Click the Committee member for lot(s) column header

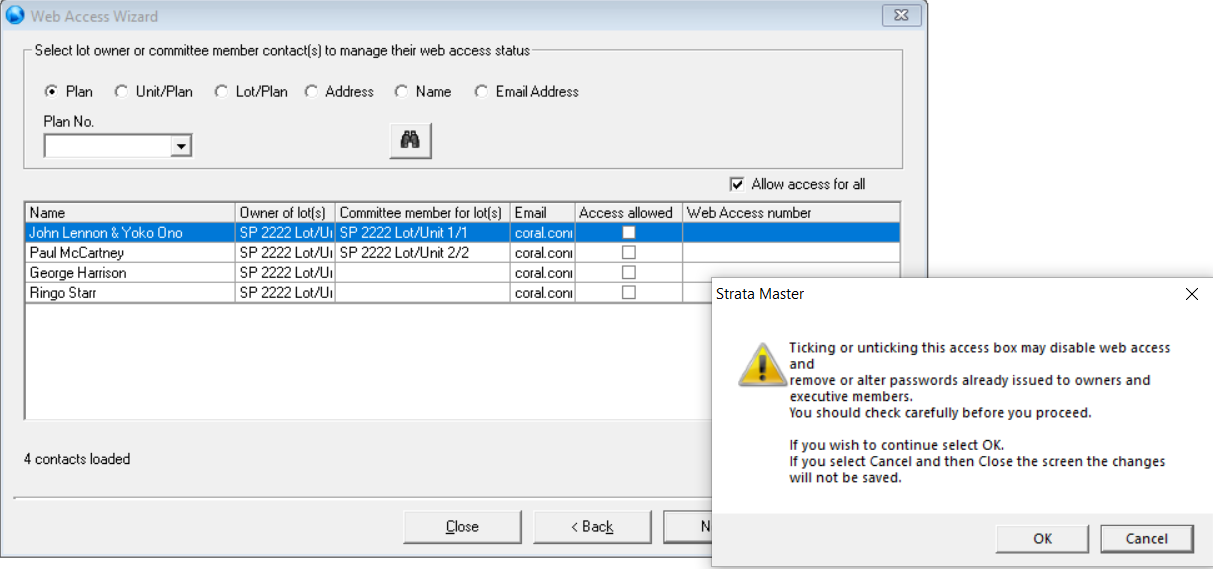coord(423,212)
